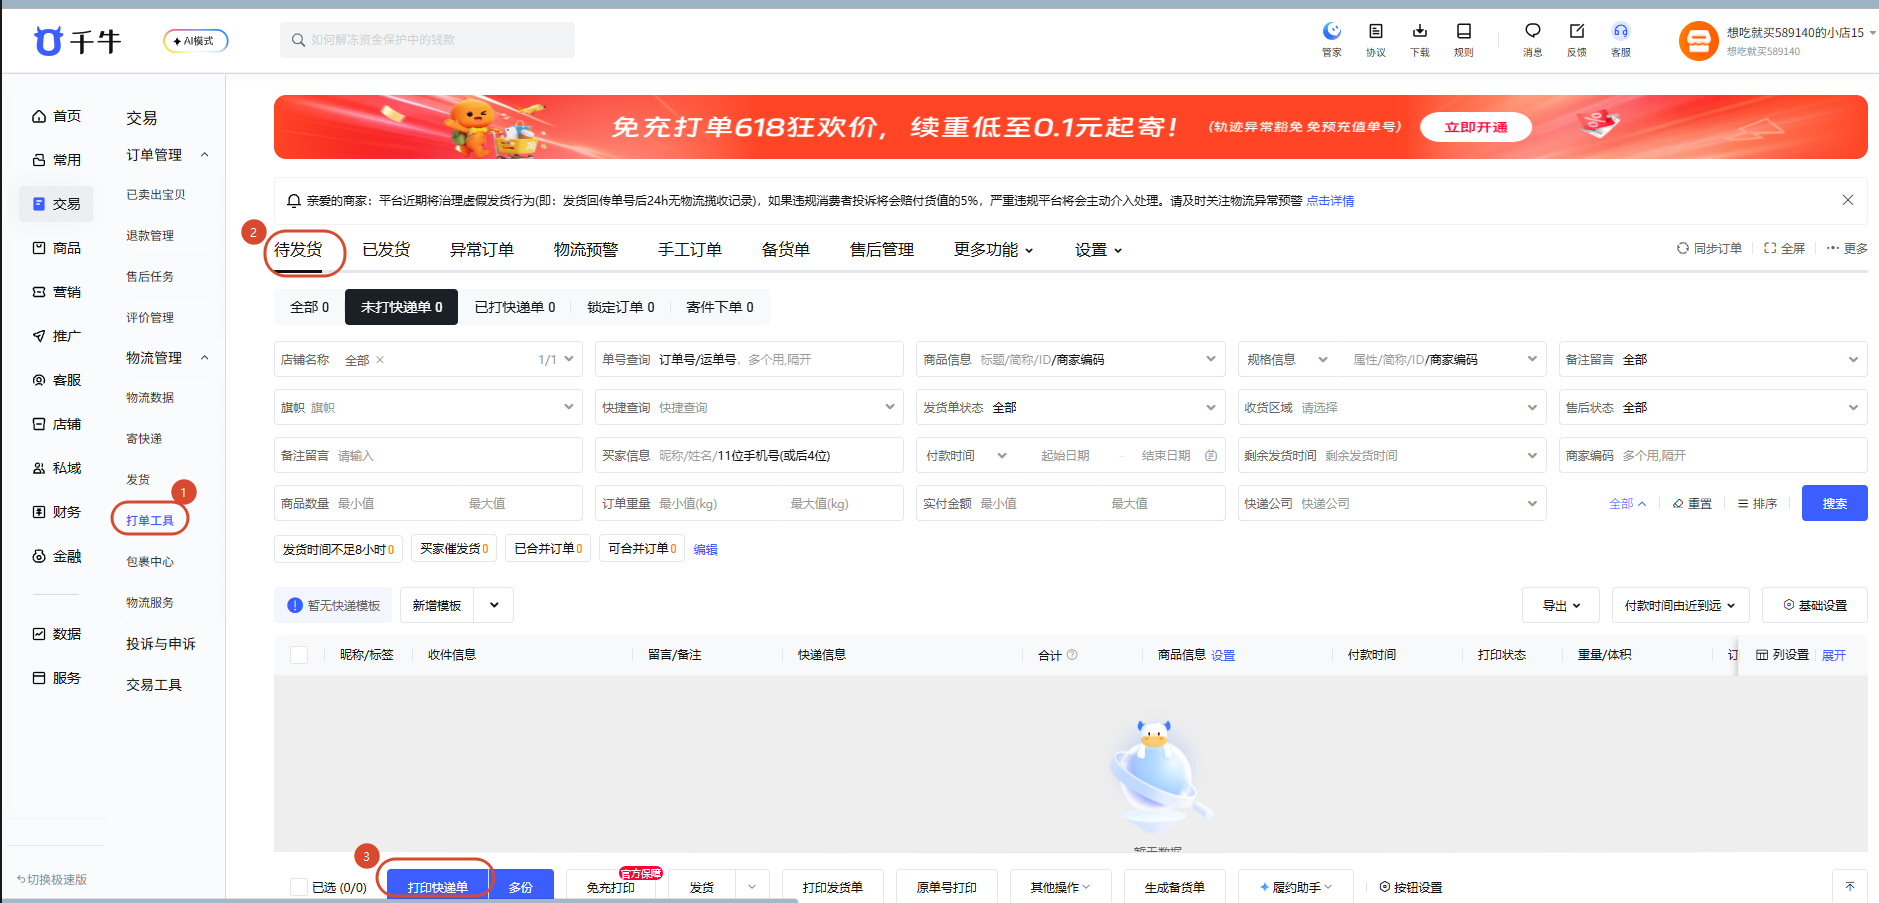Go to 首页 in the sidebar
Viewport: 1879px width, 903px height.
(56, 116)
